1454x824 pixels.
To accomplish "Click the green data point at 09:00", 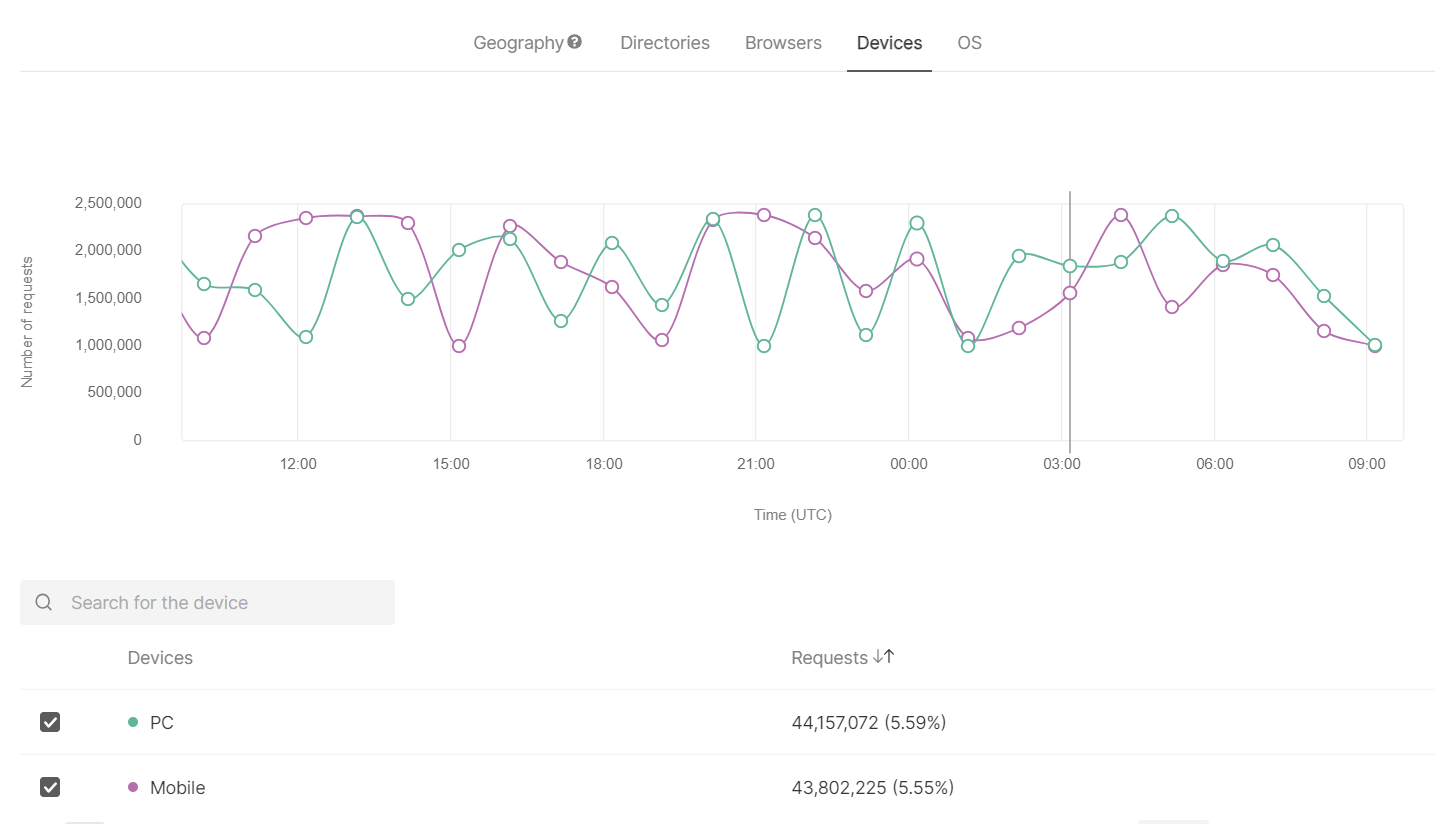I will 1374,345.
